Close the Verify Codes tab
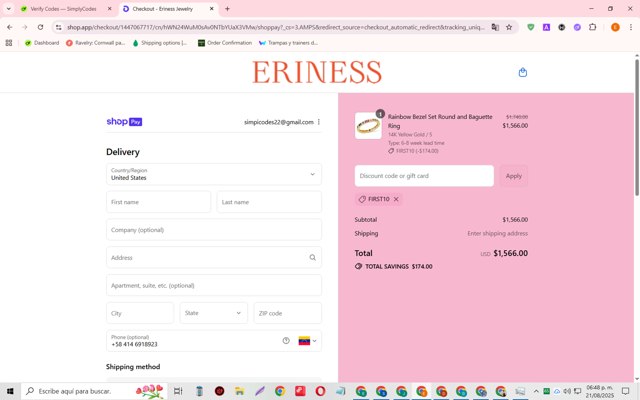The height and width of the screenshot is (400, 640). coord(109,9)
